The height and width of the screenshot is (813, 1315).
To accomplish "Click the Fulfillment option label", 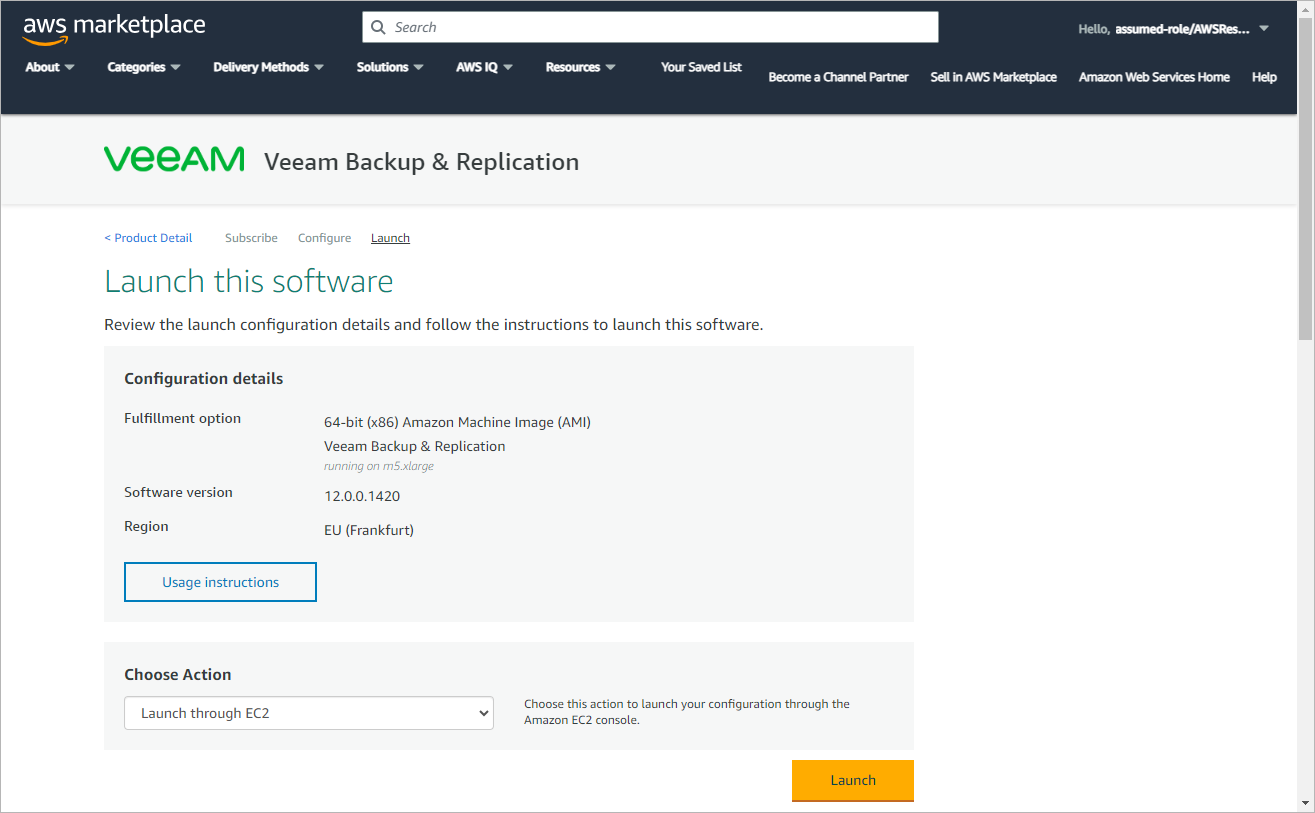I will 182,418.
